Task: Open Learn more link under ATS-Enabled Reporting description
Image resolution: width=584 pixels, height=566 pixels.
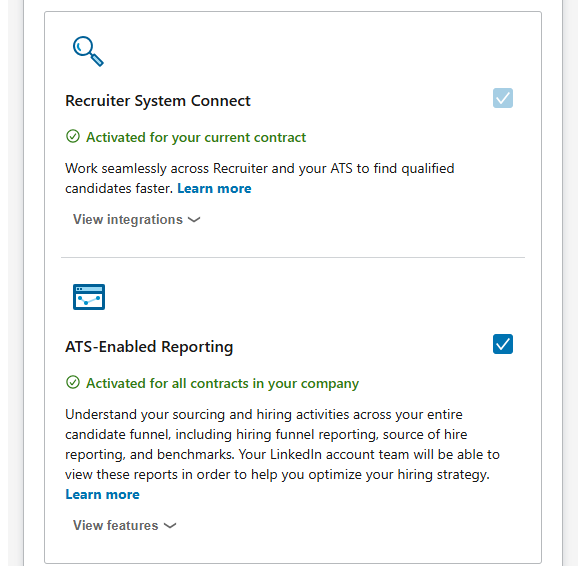Action: [102, 495]
